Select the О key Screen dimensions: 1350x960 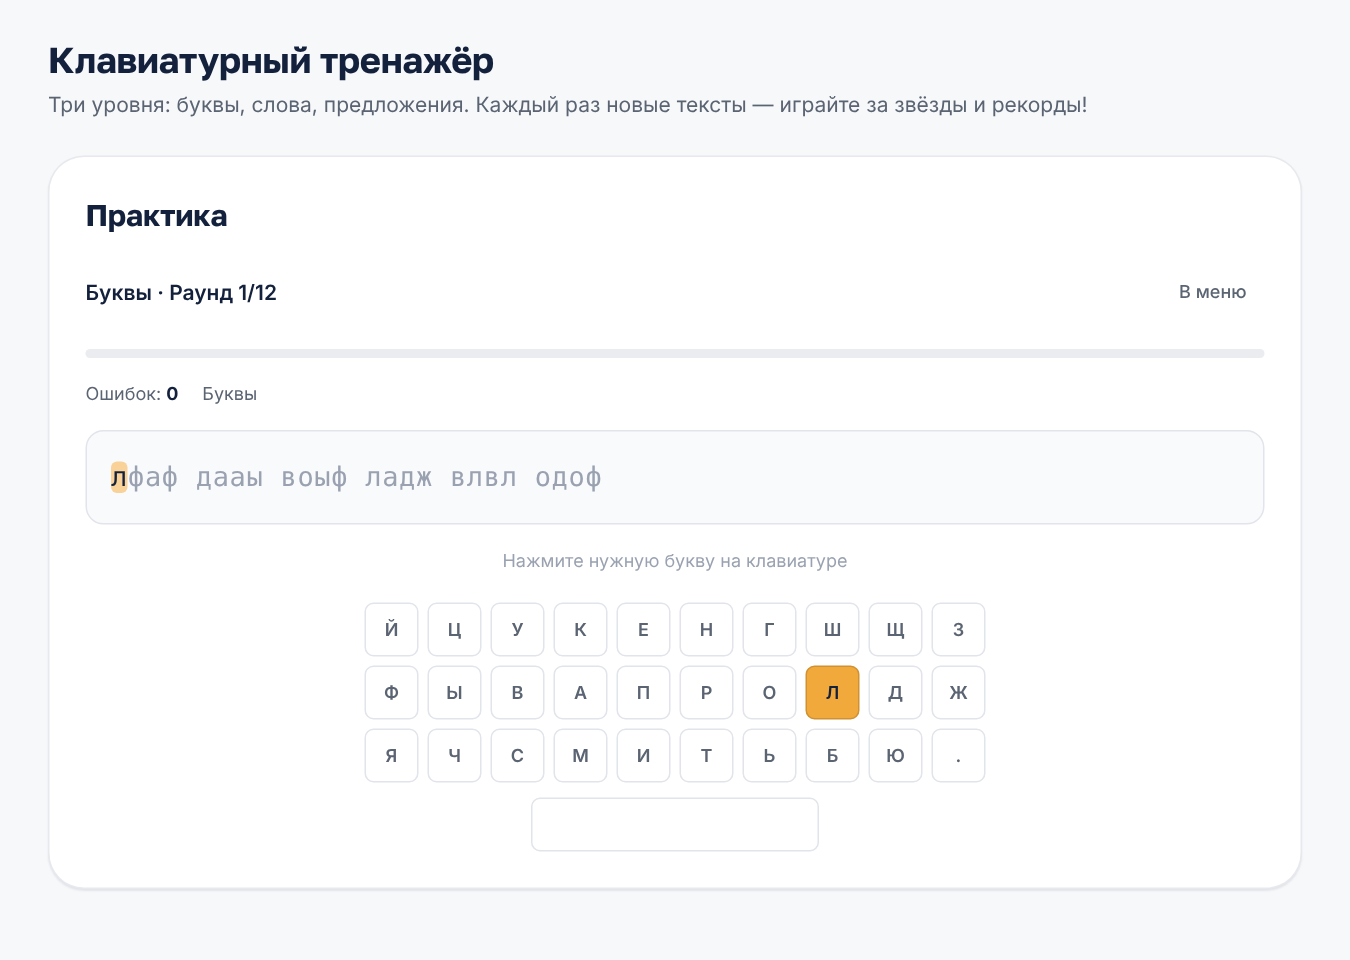coord(769,692)
